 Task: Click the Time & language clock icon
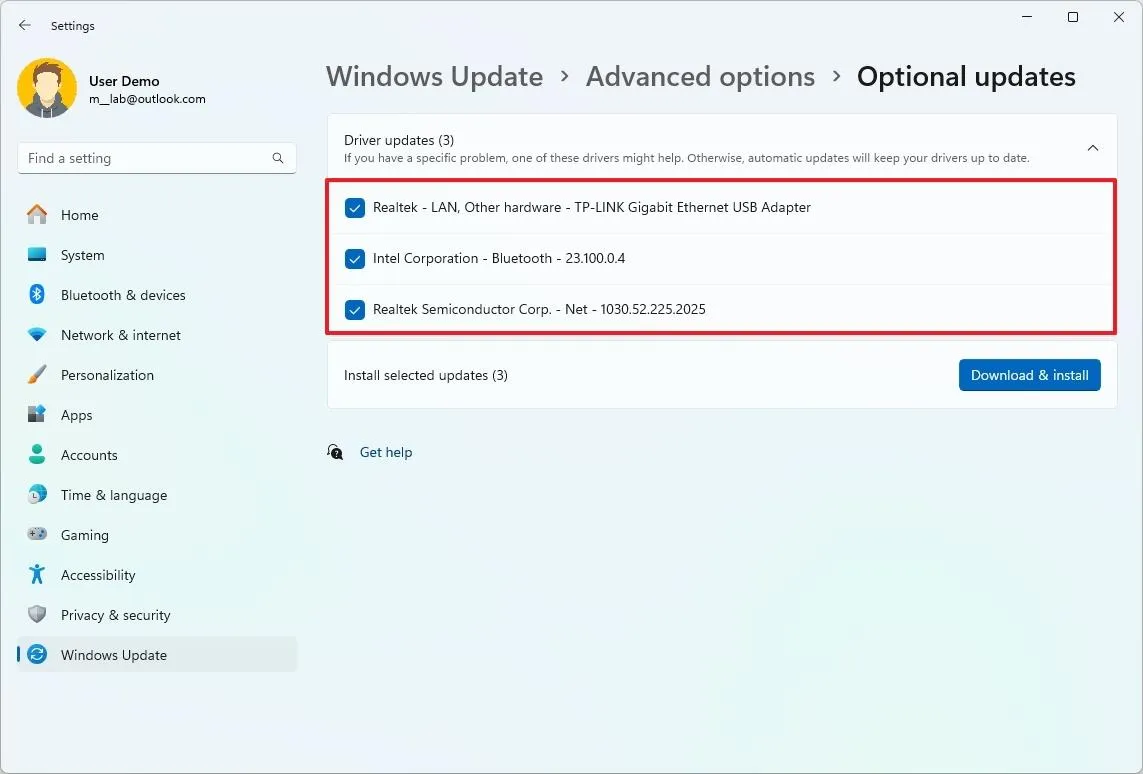click(37, 495)
